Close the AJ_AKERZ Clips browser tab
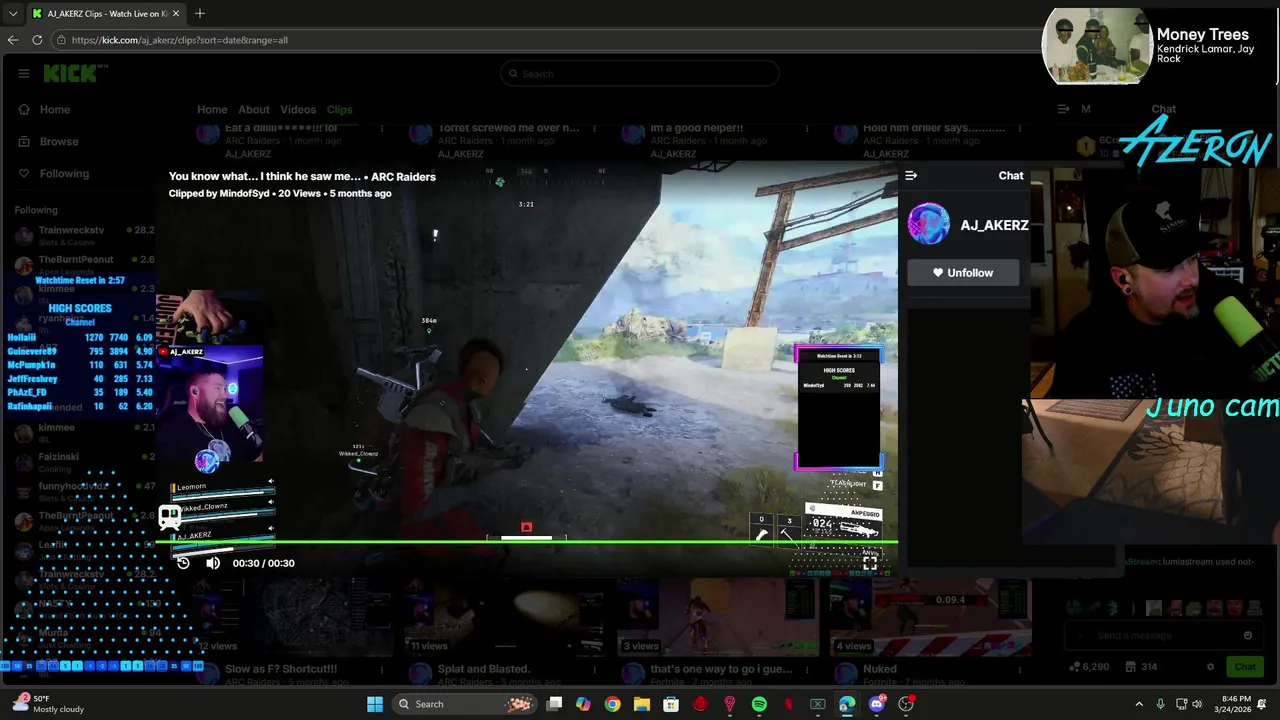The height and width of the screenshot is (720, 1280). pos(176,14)
